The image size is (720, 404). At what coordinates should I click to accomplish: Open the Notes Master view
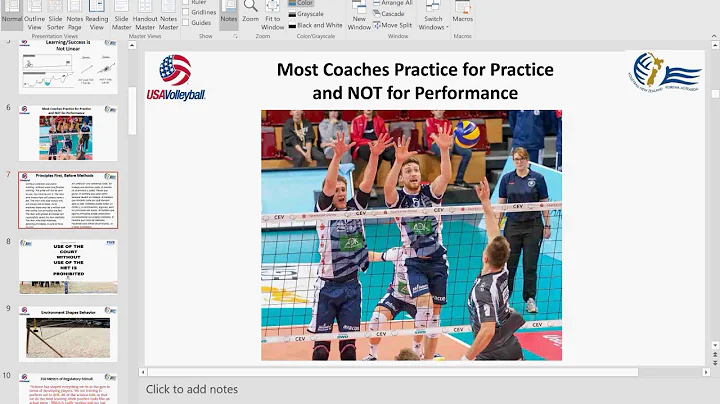[169, 15]
